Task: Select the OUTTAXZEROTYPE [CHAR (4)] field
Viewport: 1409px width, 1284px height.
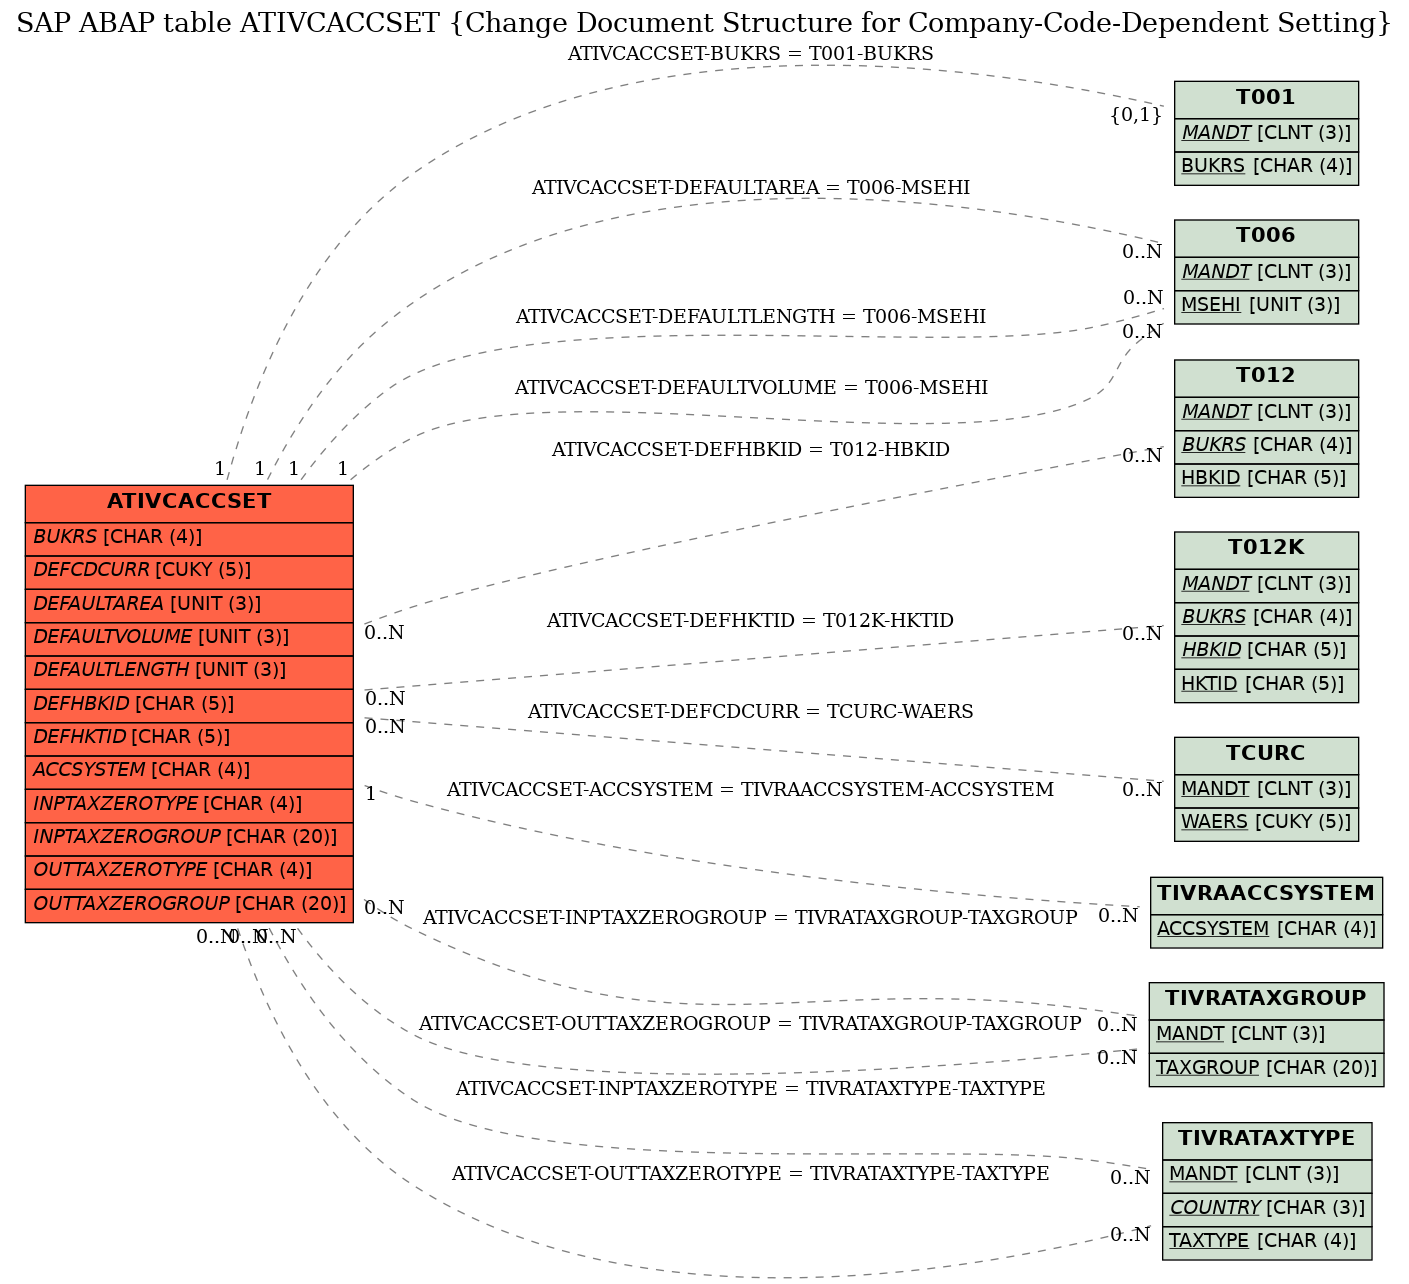Action: (189, 871)
